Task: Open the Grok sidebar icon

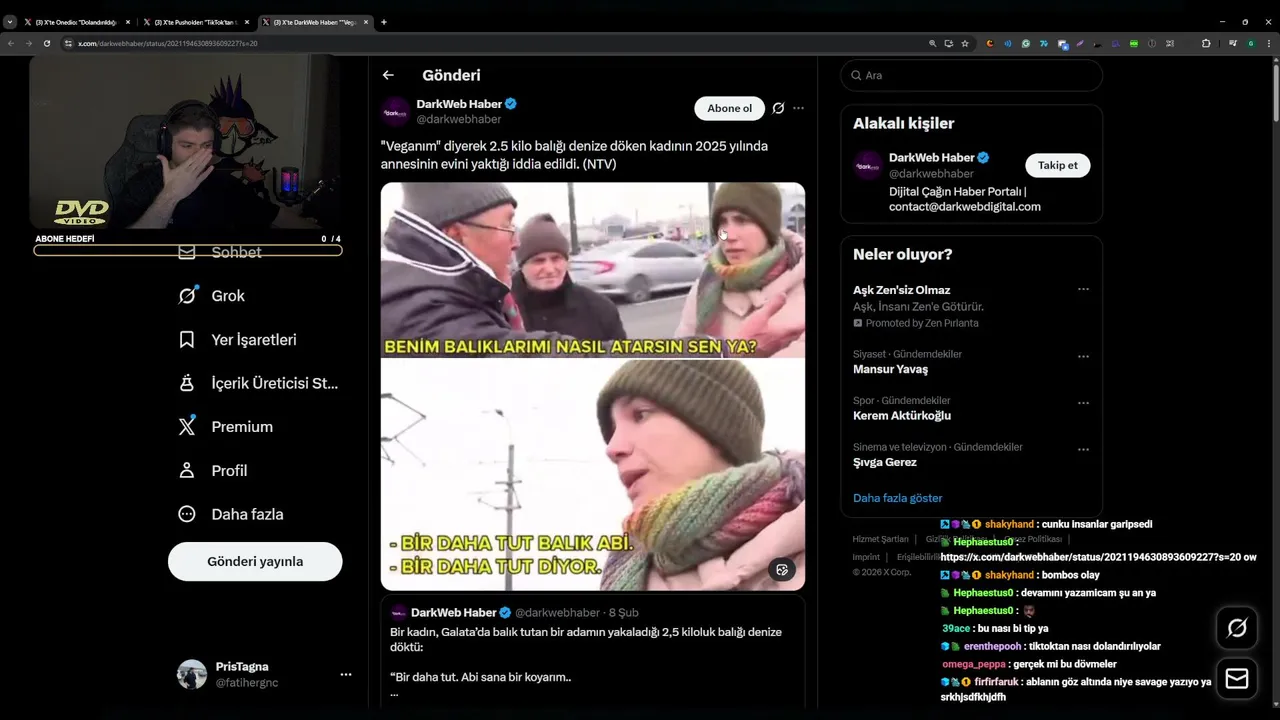Action: [x=187, y=296]
